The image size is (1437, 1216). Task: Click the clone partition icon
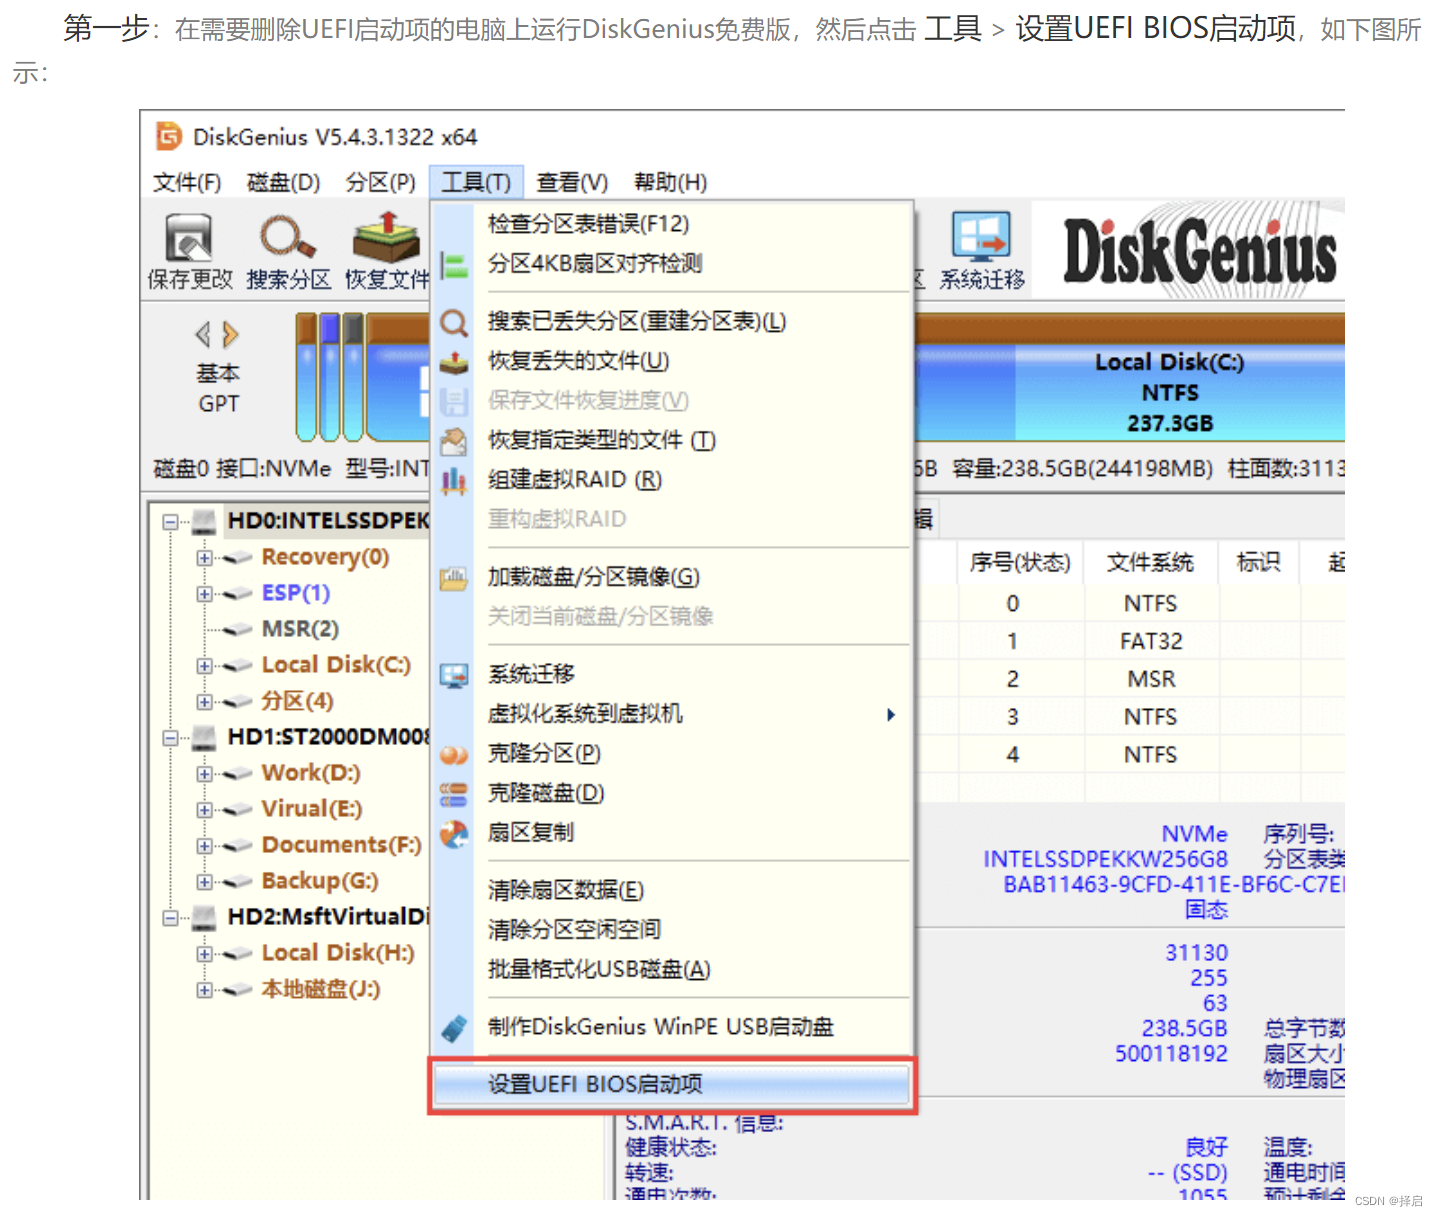point(454,755)
